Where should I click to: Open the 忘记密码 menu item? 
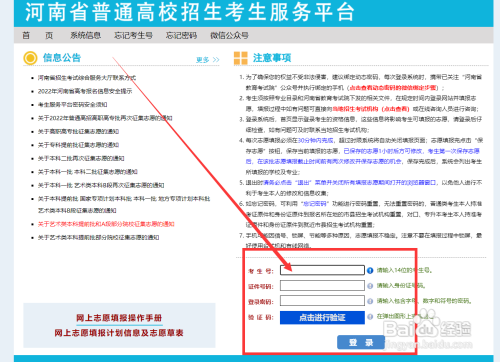(x=182, y=35)
